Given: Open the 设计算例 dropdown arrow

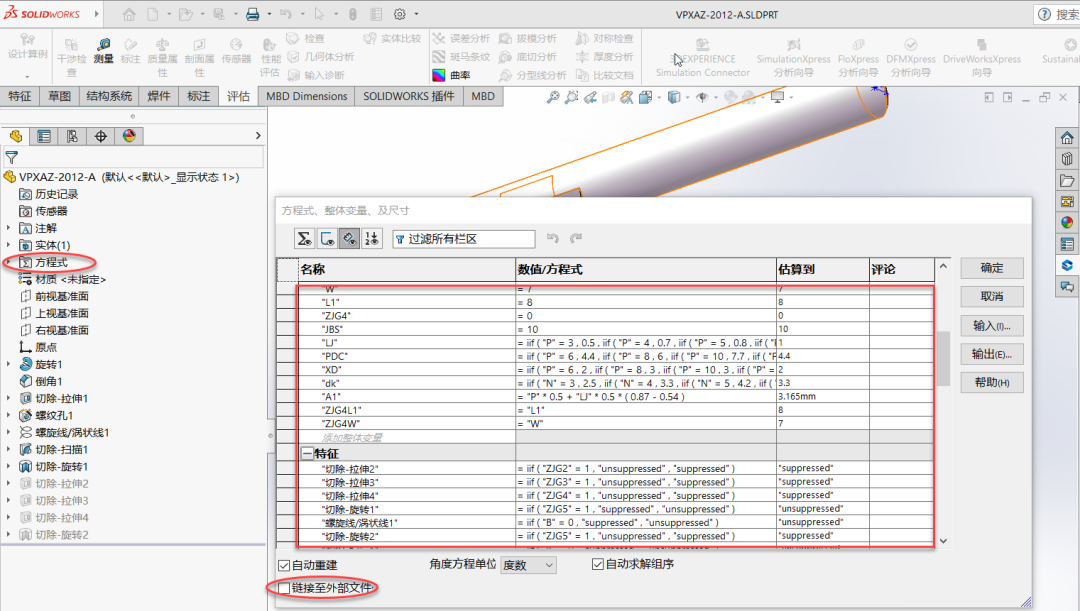Looking at the screenshot, I should [28, 76].
